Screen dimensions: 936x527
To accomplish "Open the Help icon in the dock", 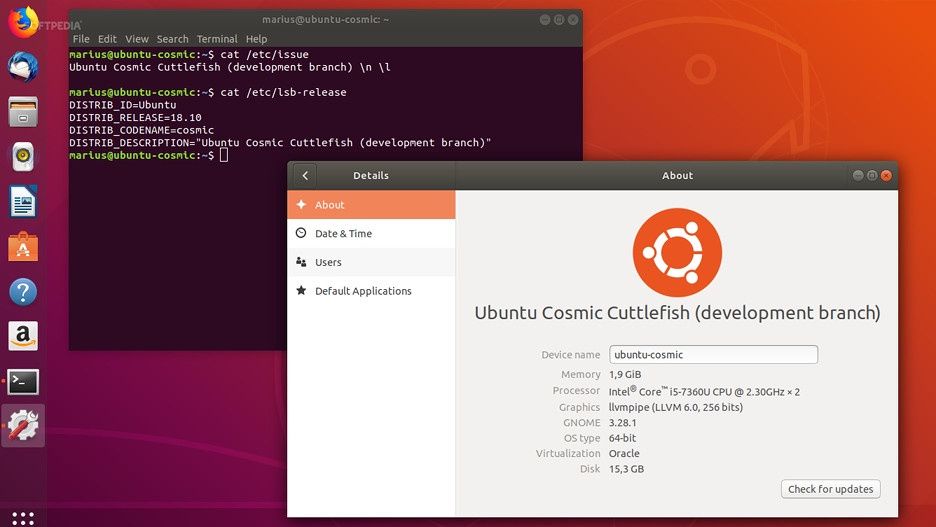I will tap(23, 292).
